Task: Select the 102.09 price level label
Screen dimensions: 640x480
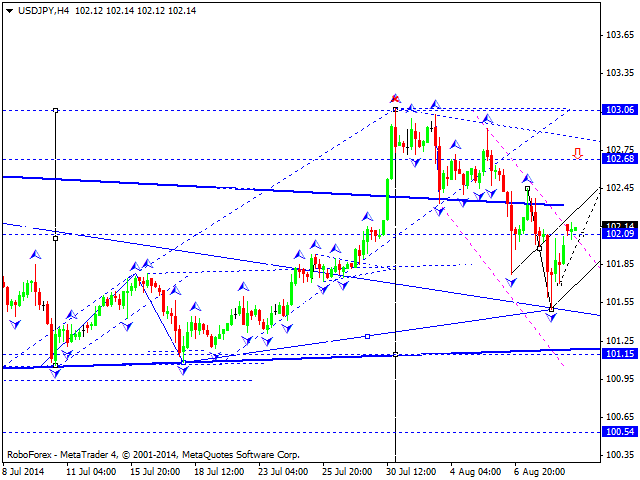Action: tap(620, 233)
